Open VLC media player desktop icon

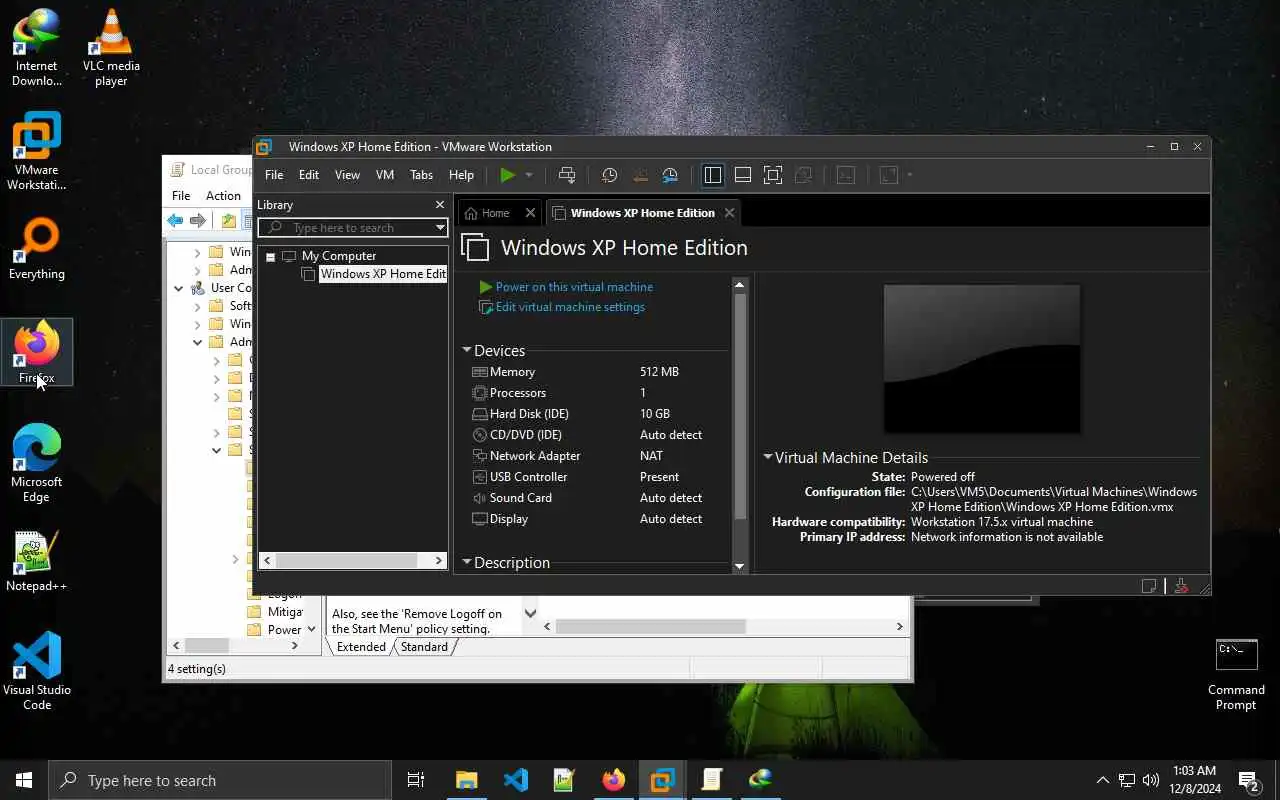111,48
